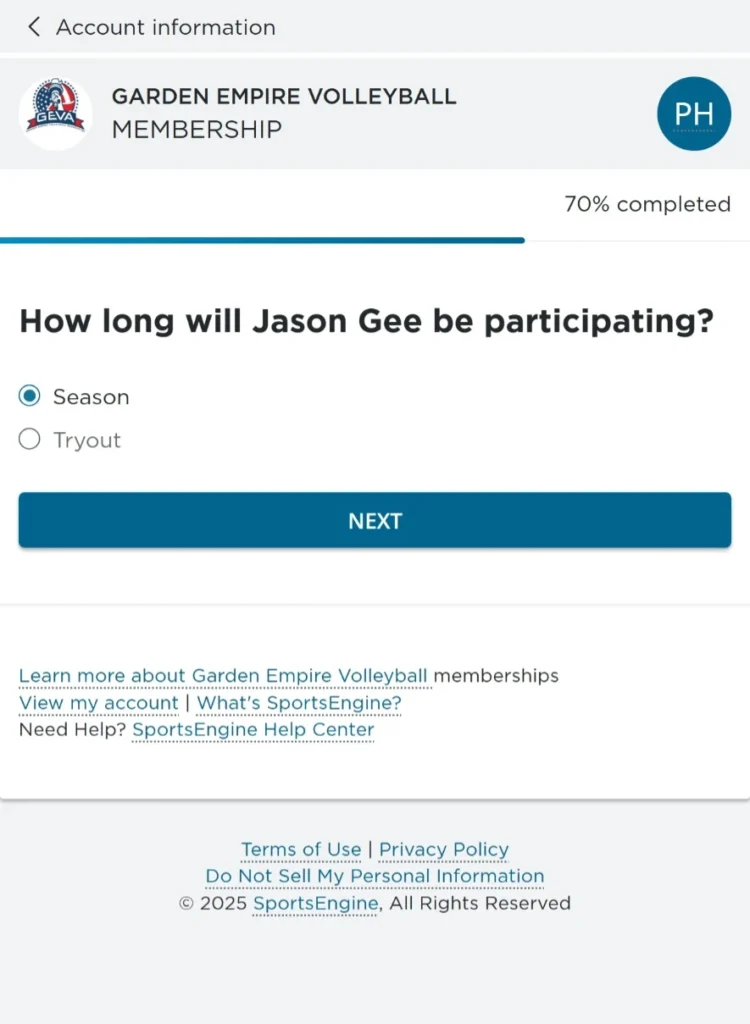Click the 70% completed status text
The width and height of the screenshot is (750, 1024).
click(647, 204)
